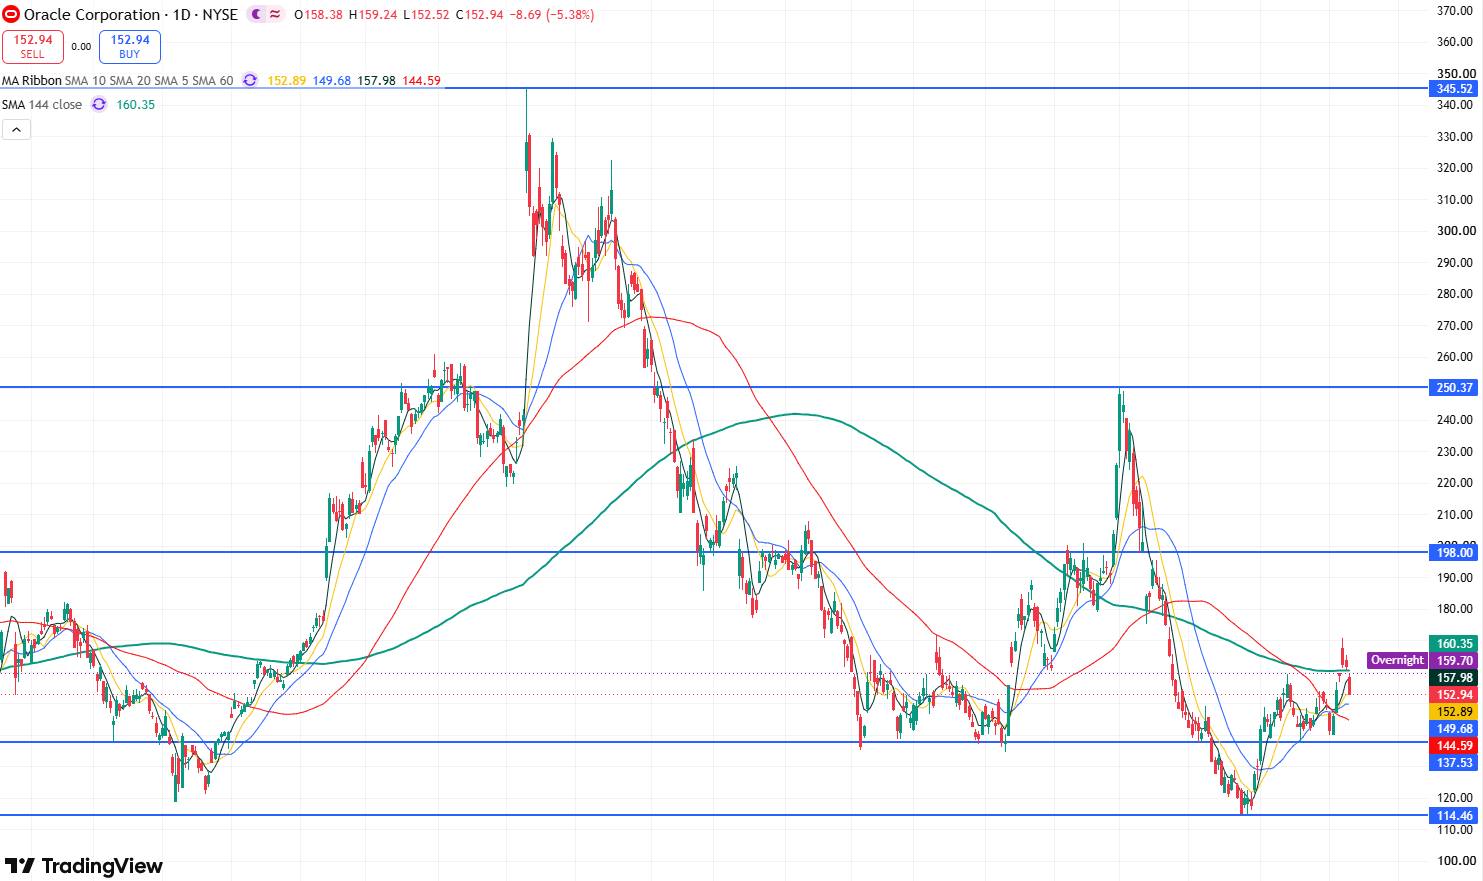
Task: Click the blue 149.68 label on price axis
Action: pyautogui.click(x=1454, y=729)
